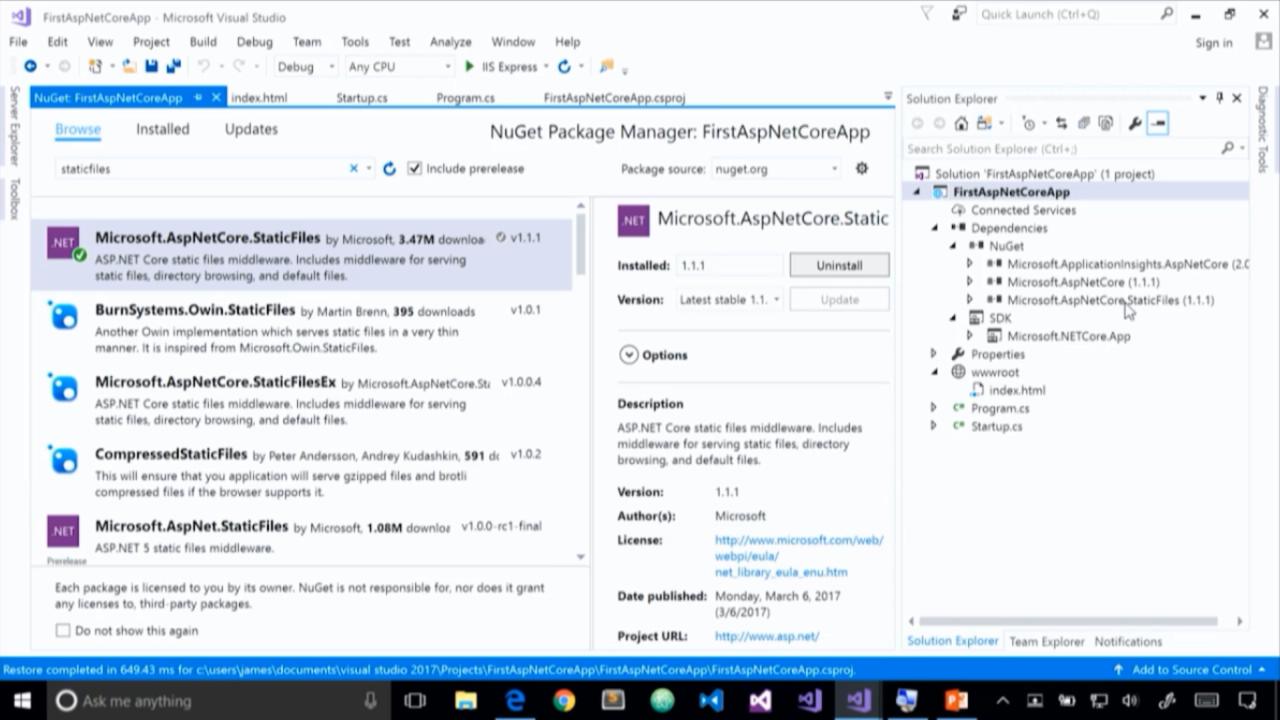Click the Save toolbar icon

[x=151, y=67]
